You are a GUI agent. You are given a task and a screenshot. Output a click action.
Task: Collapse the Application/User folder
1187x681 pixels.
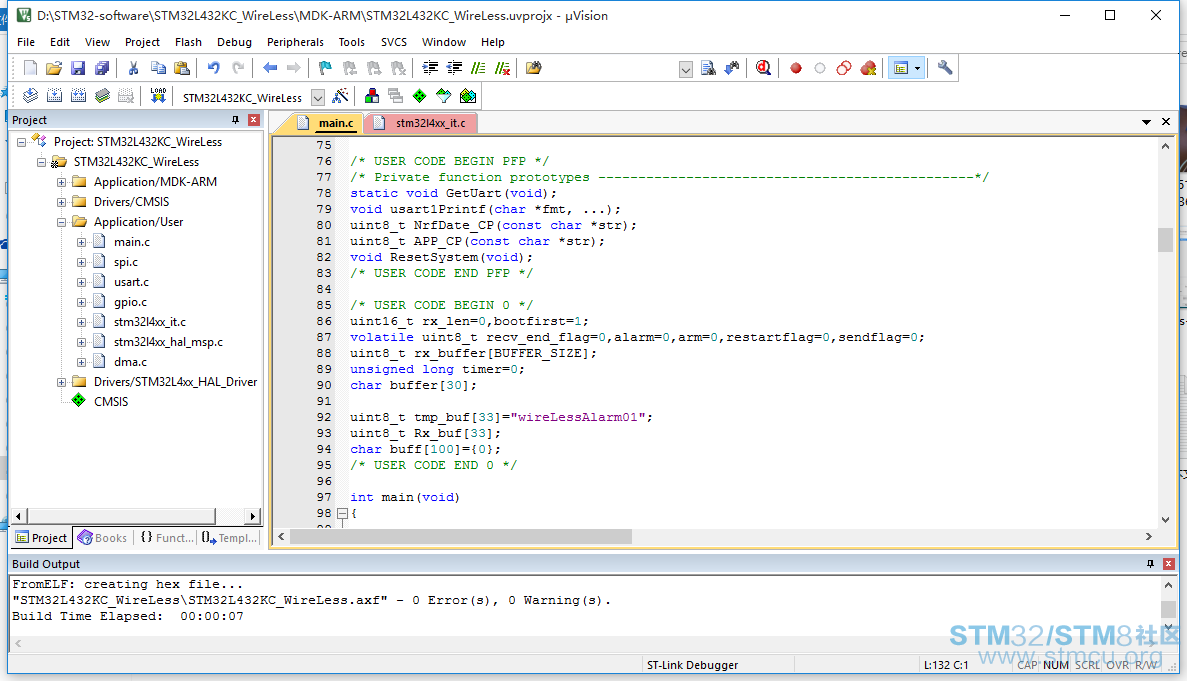coord(62,222)
